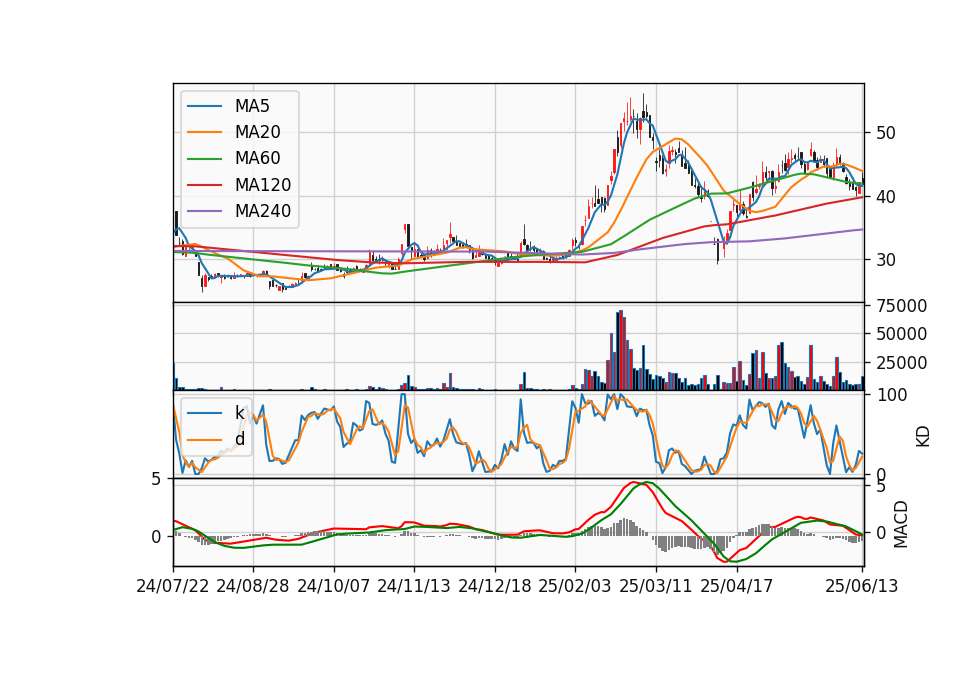Click the 25/02/03 date axis label
The height and width of the screenshot is (690, 960).
click(575, 586)
